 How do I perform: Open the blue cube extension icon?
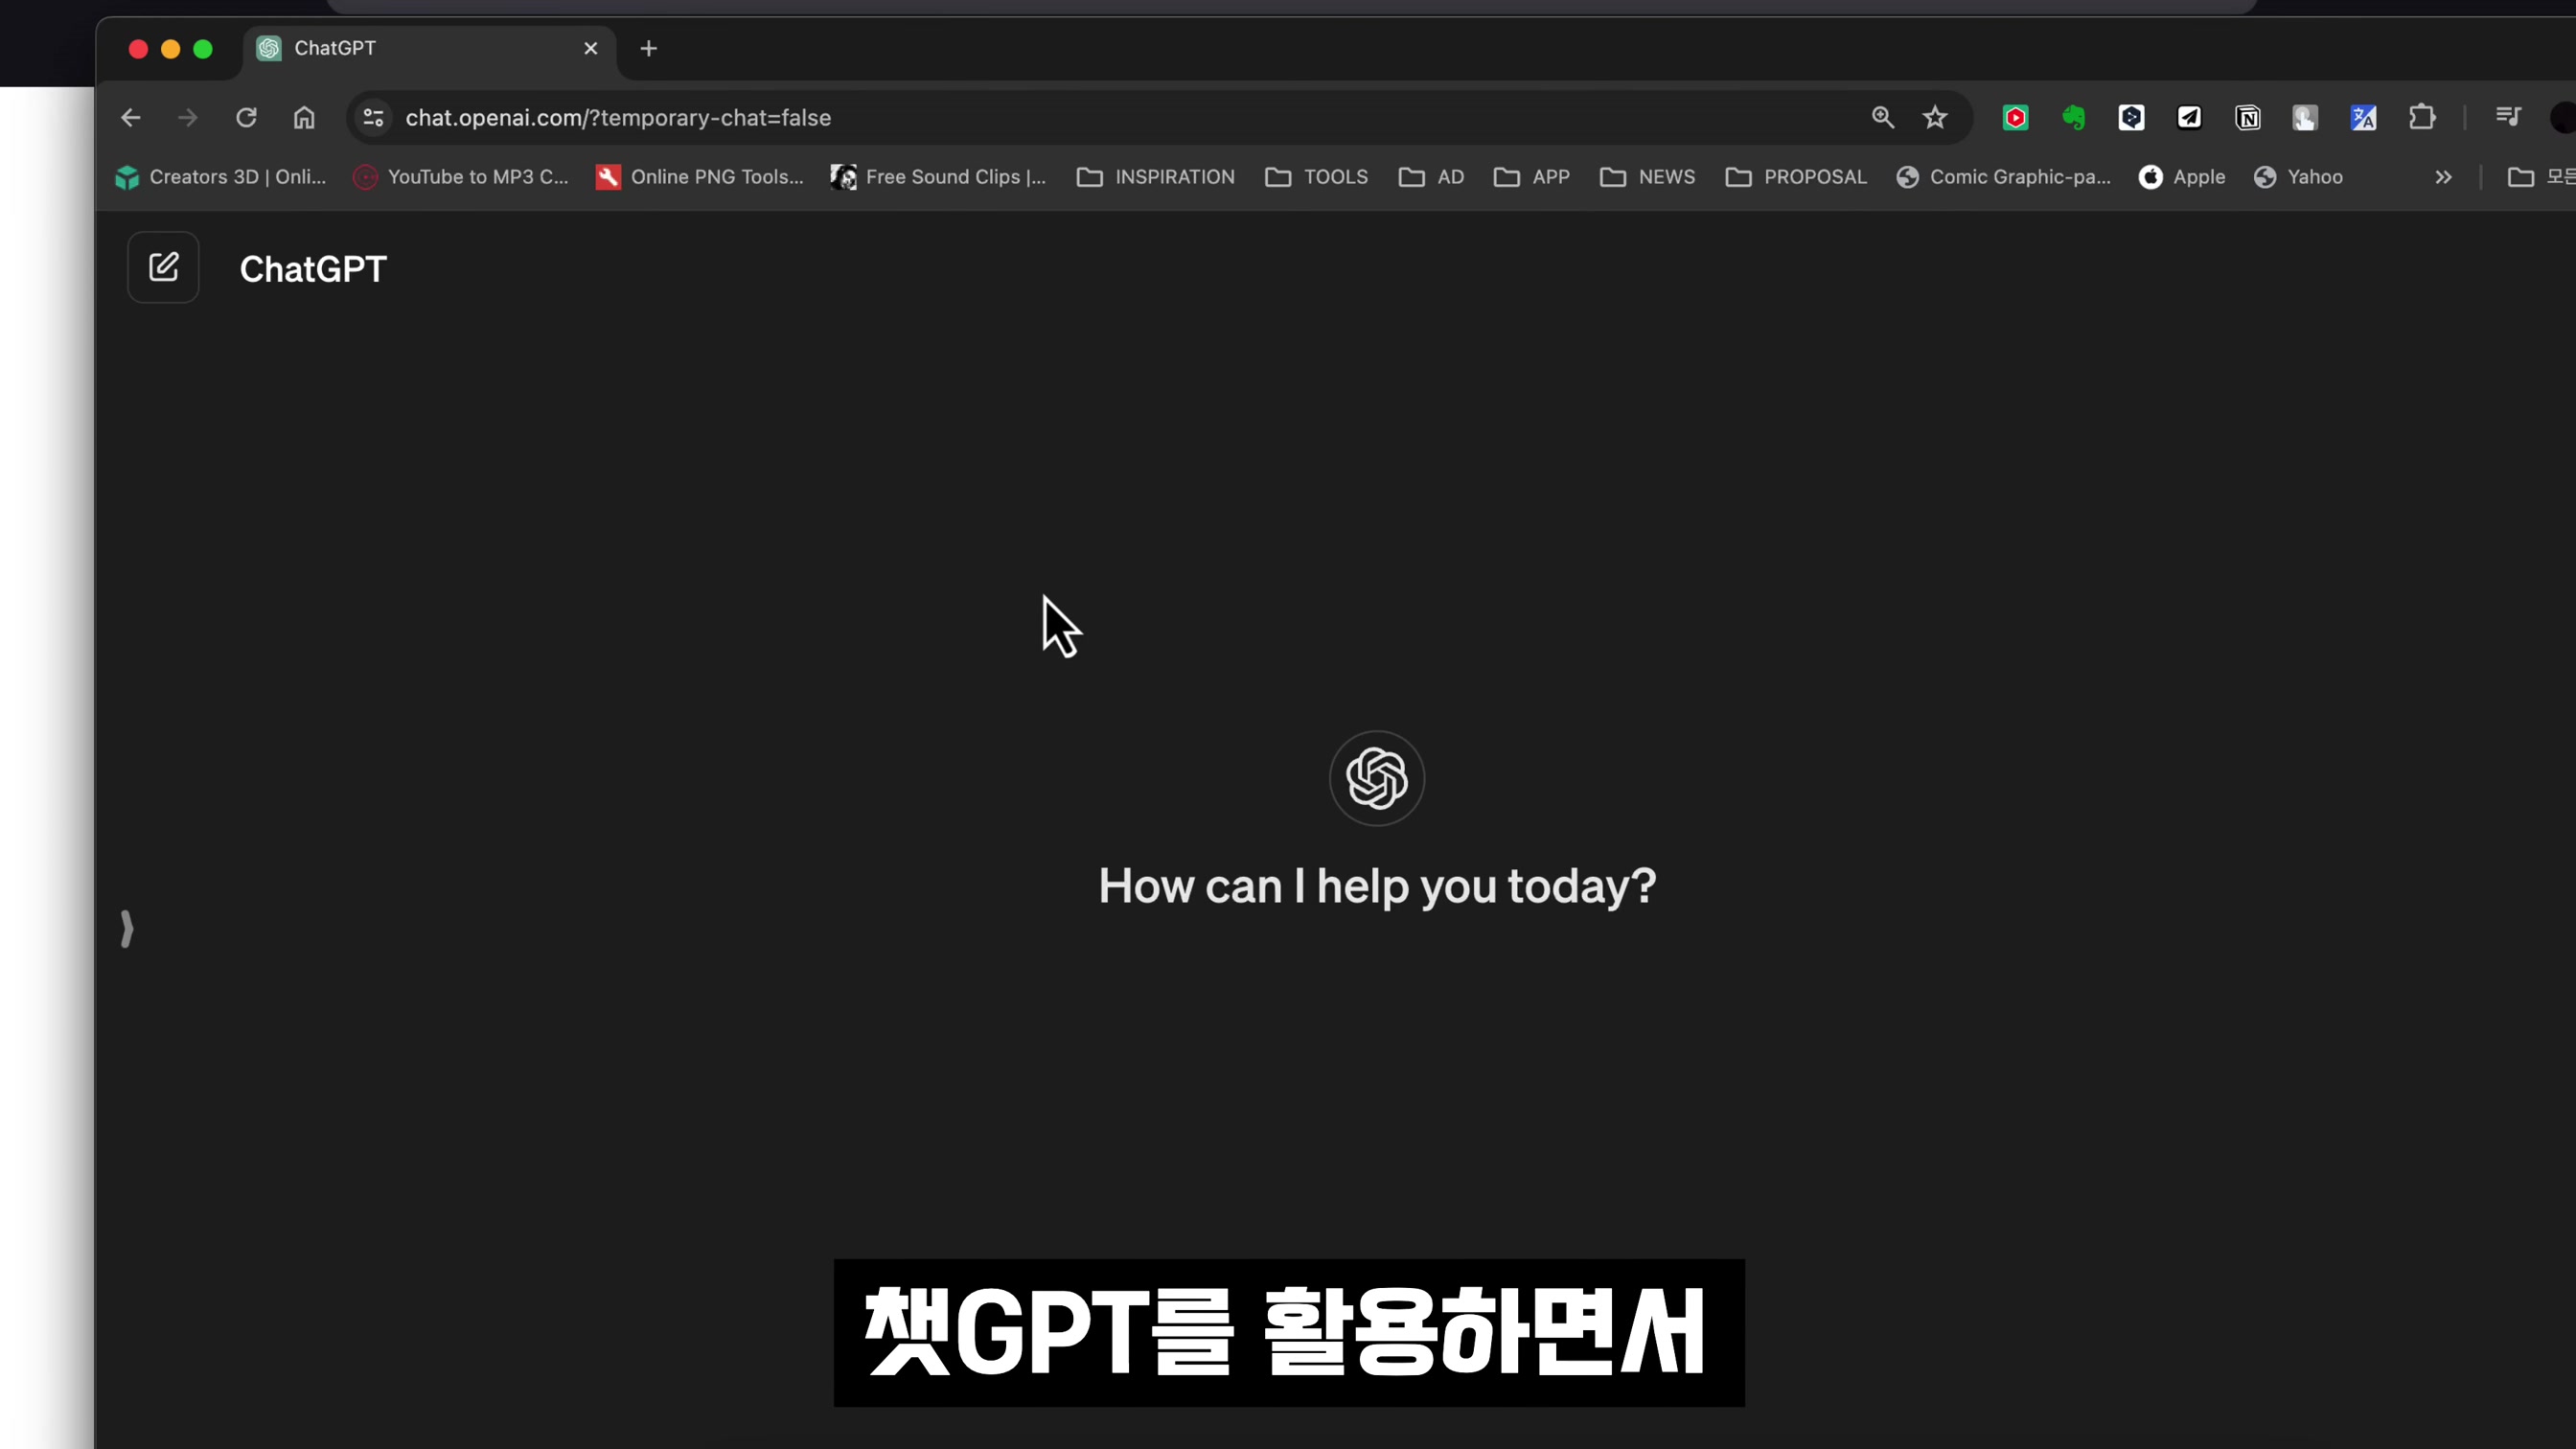(2131, 118)
